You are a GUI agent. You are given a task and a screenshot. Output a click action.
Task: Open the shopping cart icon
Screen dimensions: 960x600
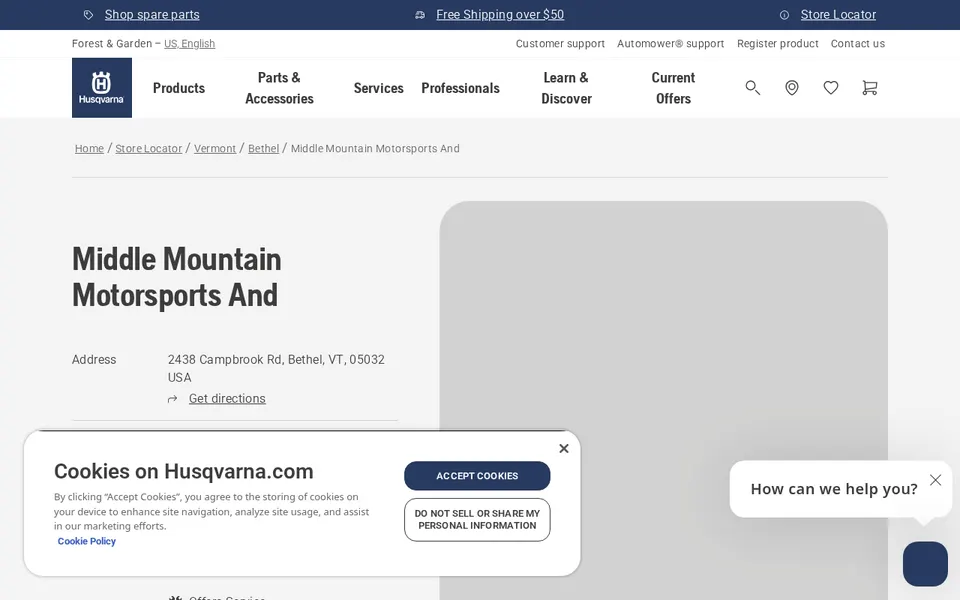pos(869,88)
